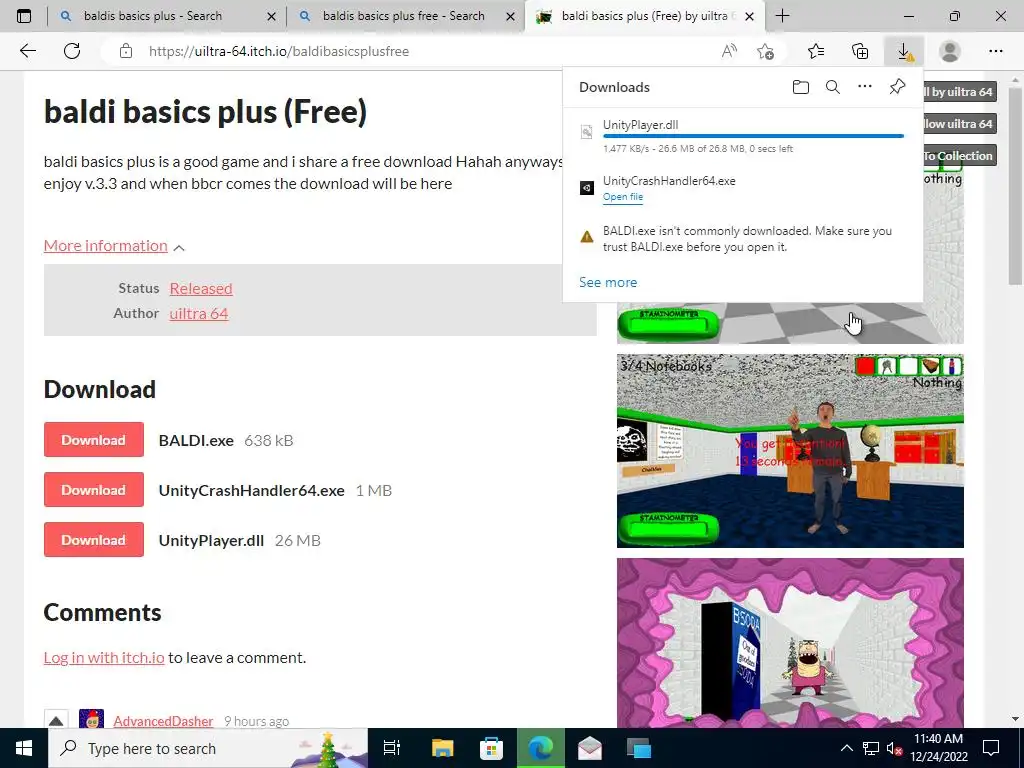1024x768 pixels.
Task: Click the tab actions menu icon
Action: (24, 16)
